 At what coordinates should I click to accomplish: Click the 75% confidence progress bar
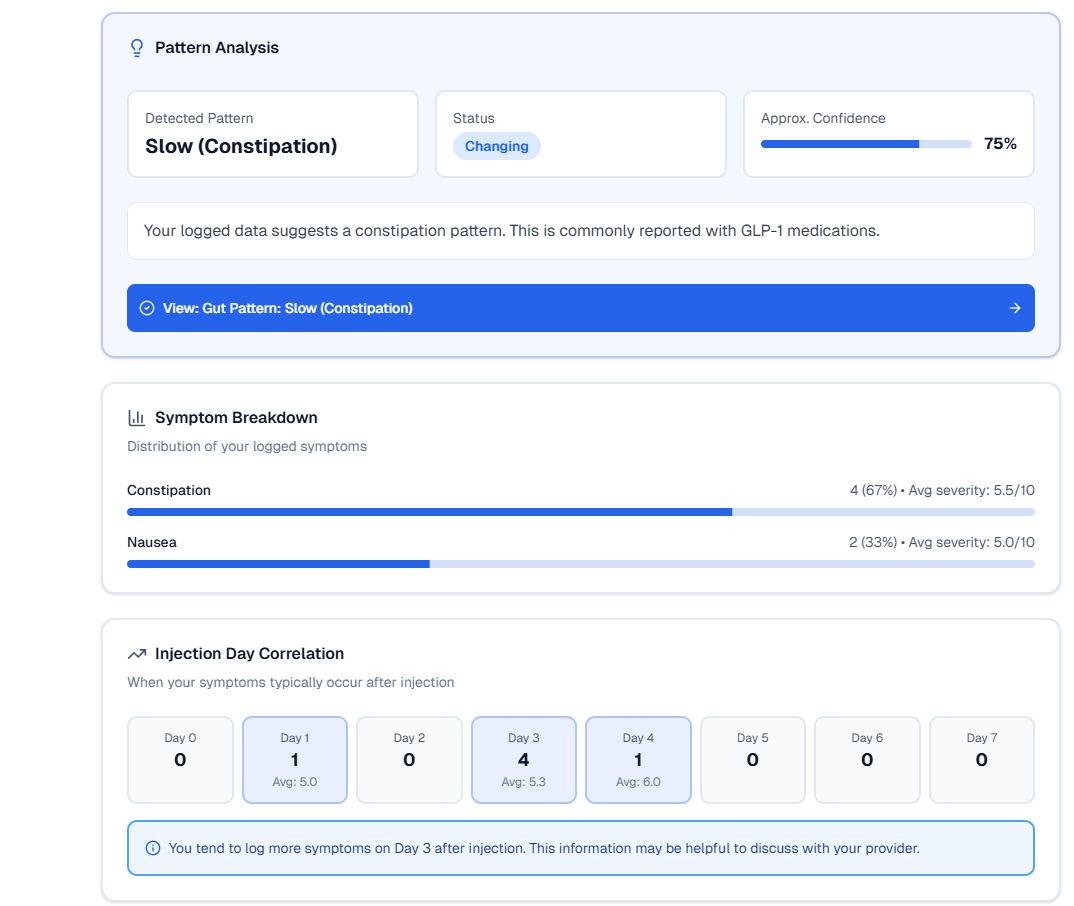[x=865, y=144]
